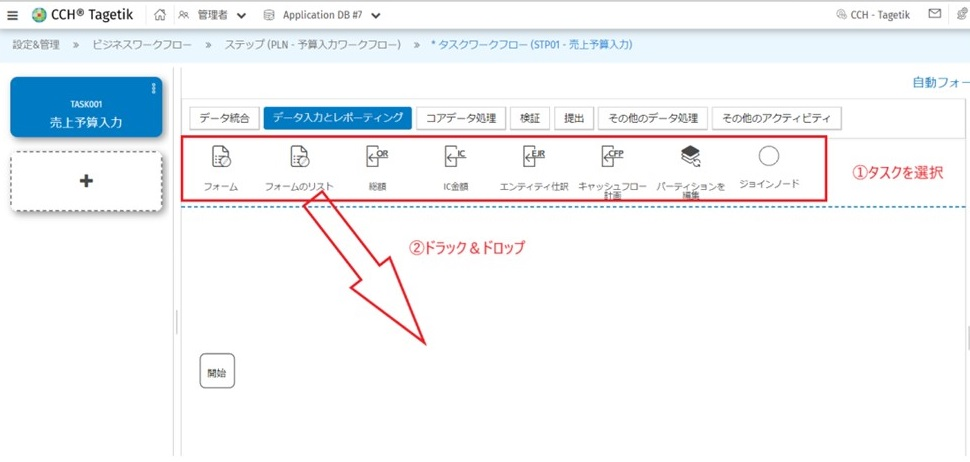
Task: Select the ジョインノード circle icon
Action: click(768, 157)
